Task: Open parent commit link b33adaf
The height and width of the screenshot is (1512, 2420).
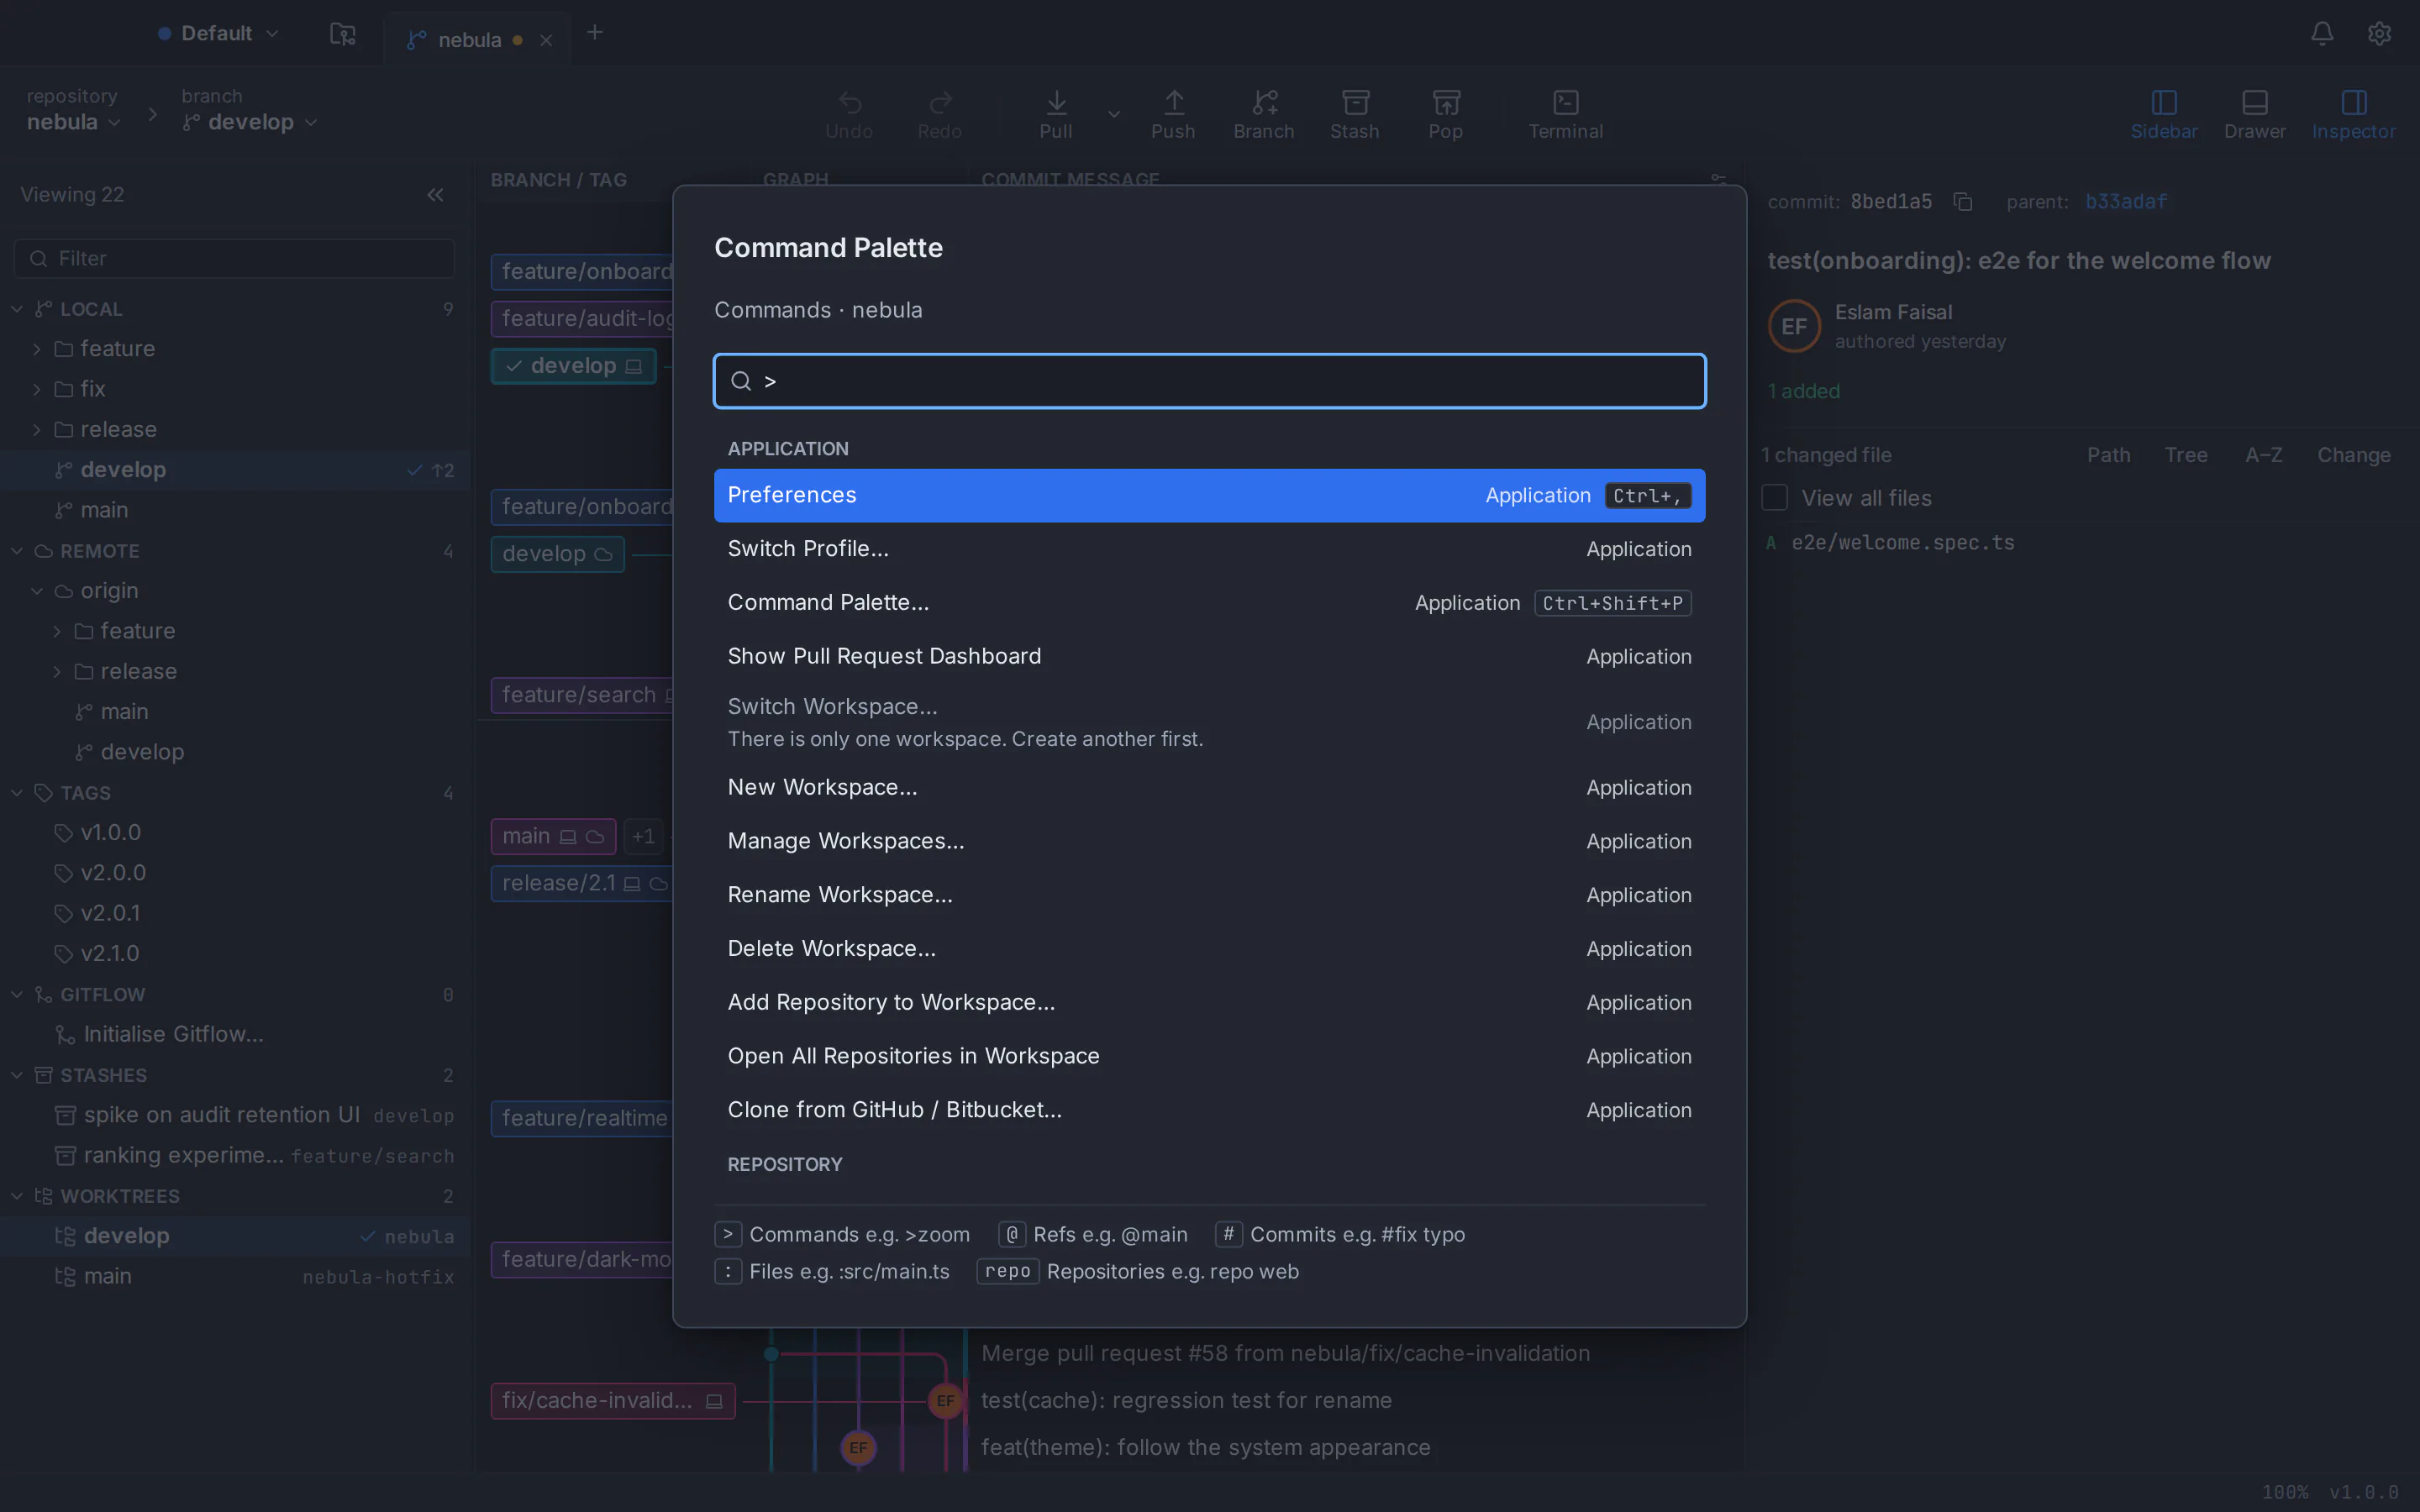Action: (x=2126, y=202)
